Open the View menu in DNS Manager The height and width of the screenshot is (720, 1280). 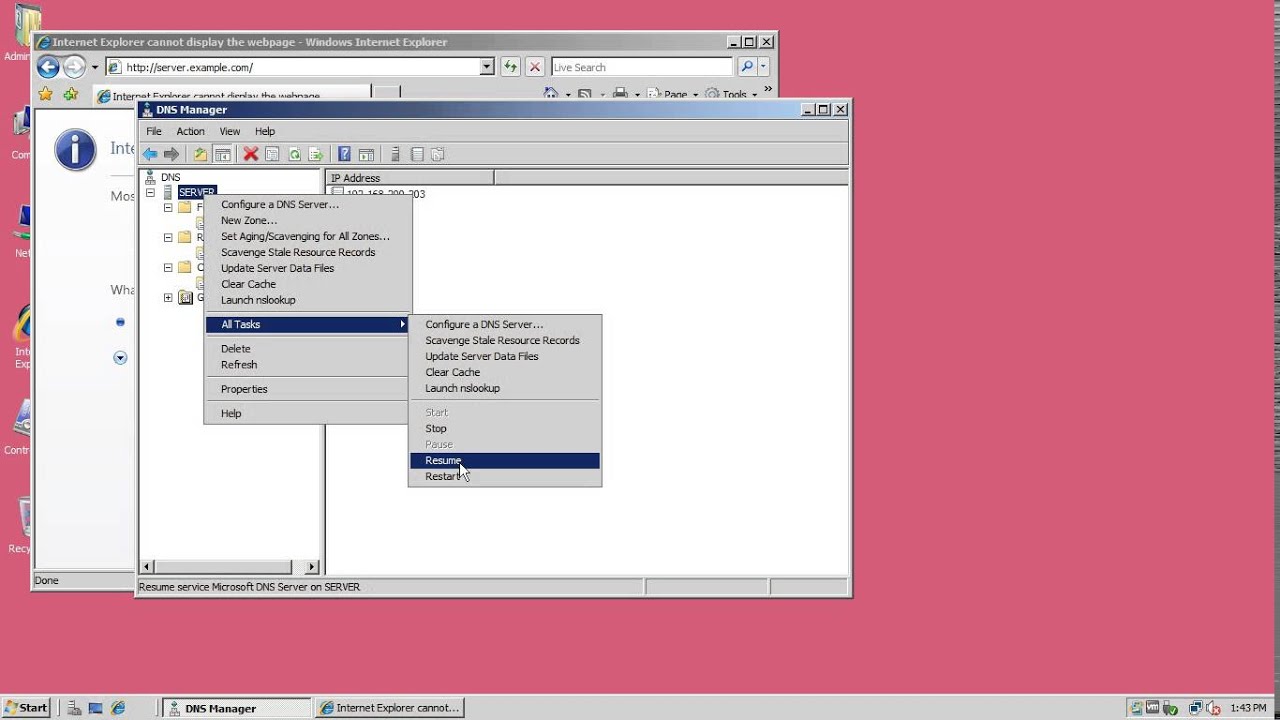tap(230, 131)
